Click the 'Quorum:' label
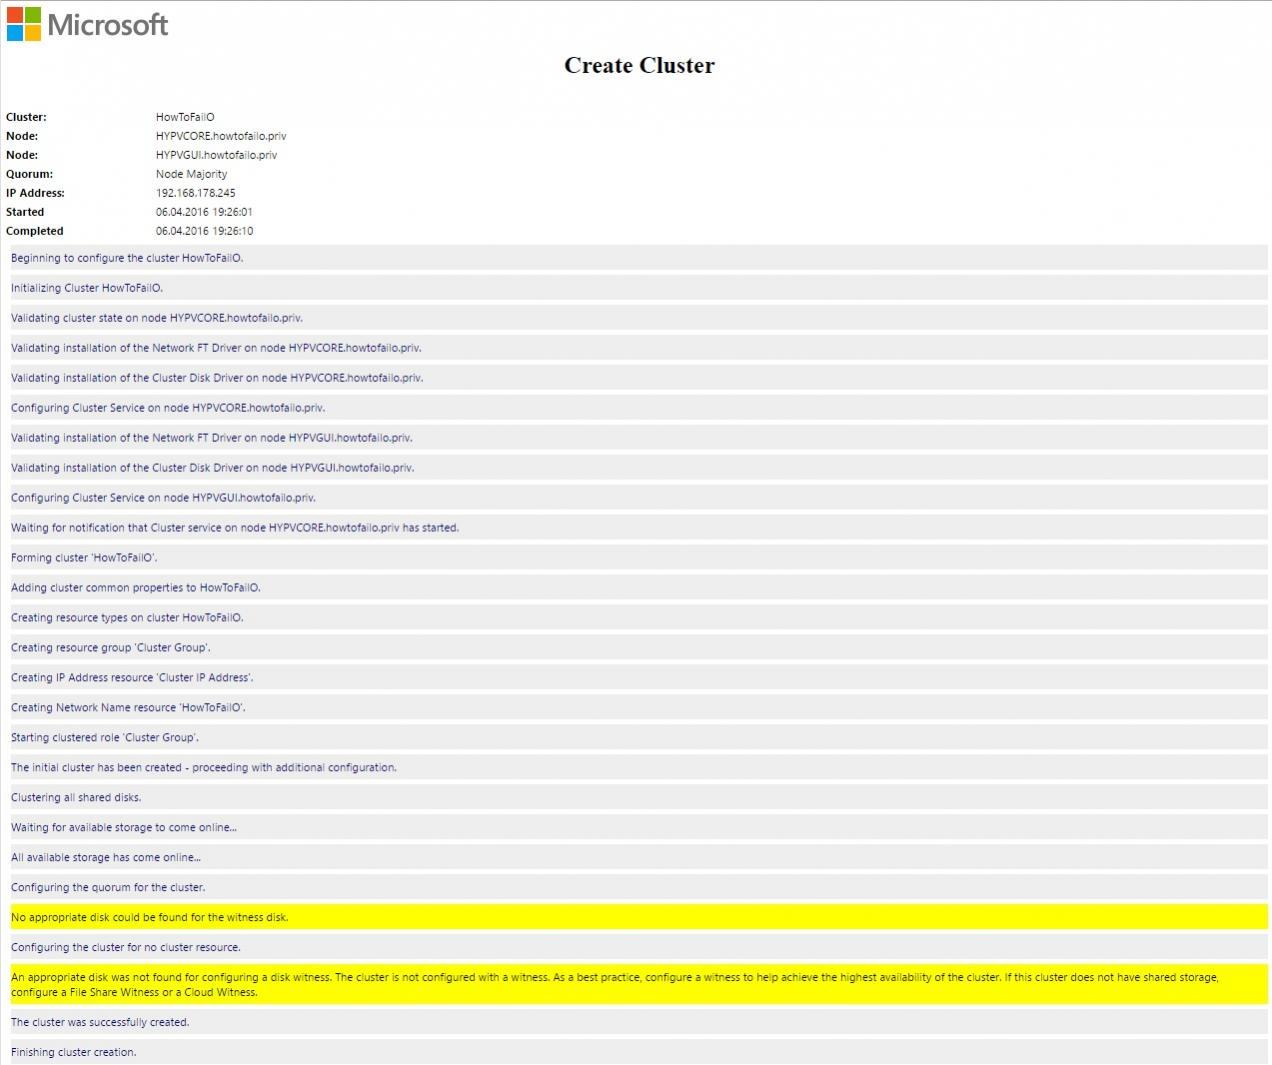 click(x=29, y=174)
